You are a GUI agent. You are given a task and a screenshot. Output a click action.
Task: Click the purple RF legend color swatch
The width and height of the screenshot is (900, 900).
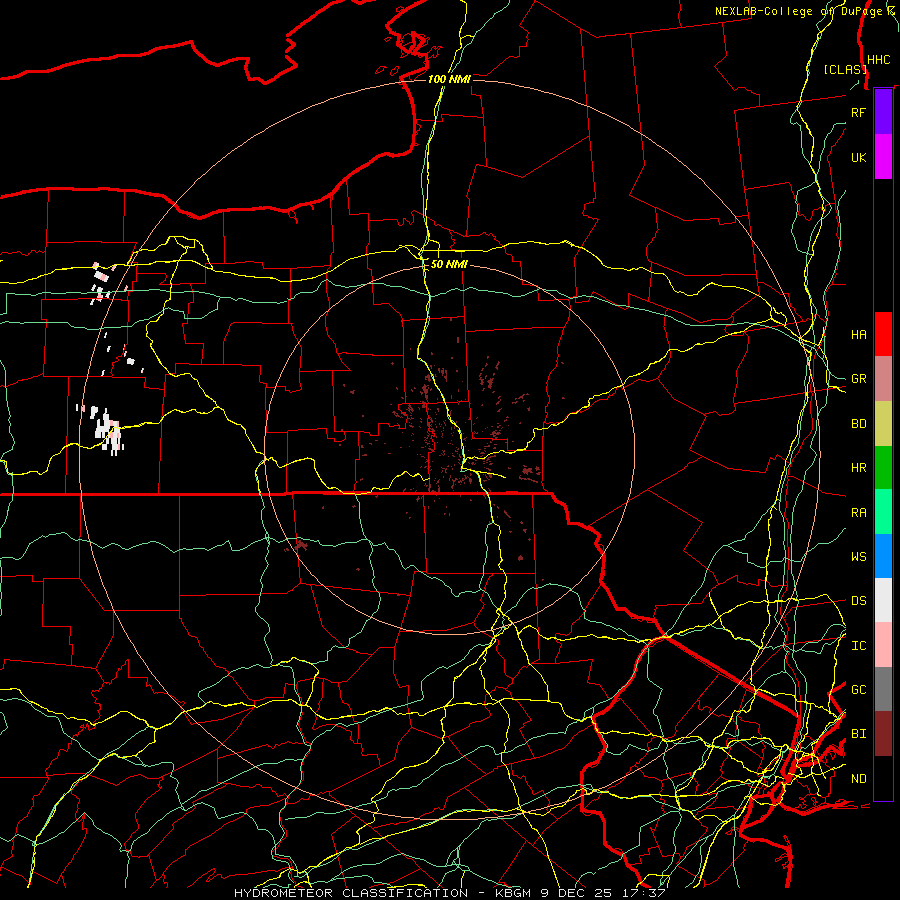click(x=883, y=112)
